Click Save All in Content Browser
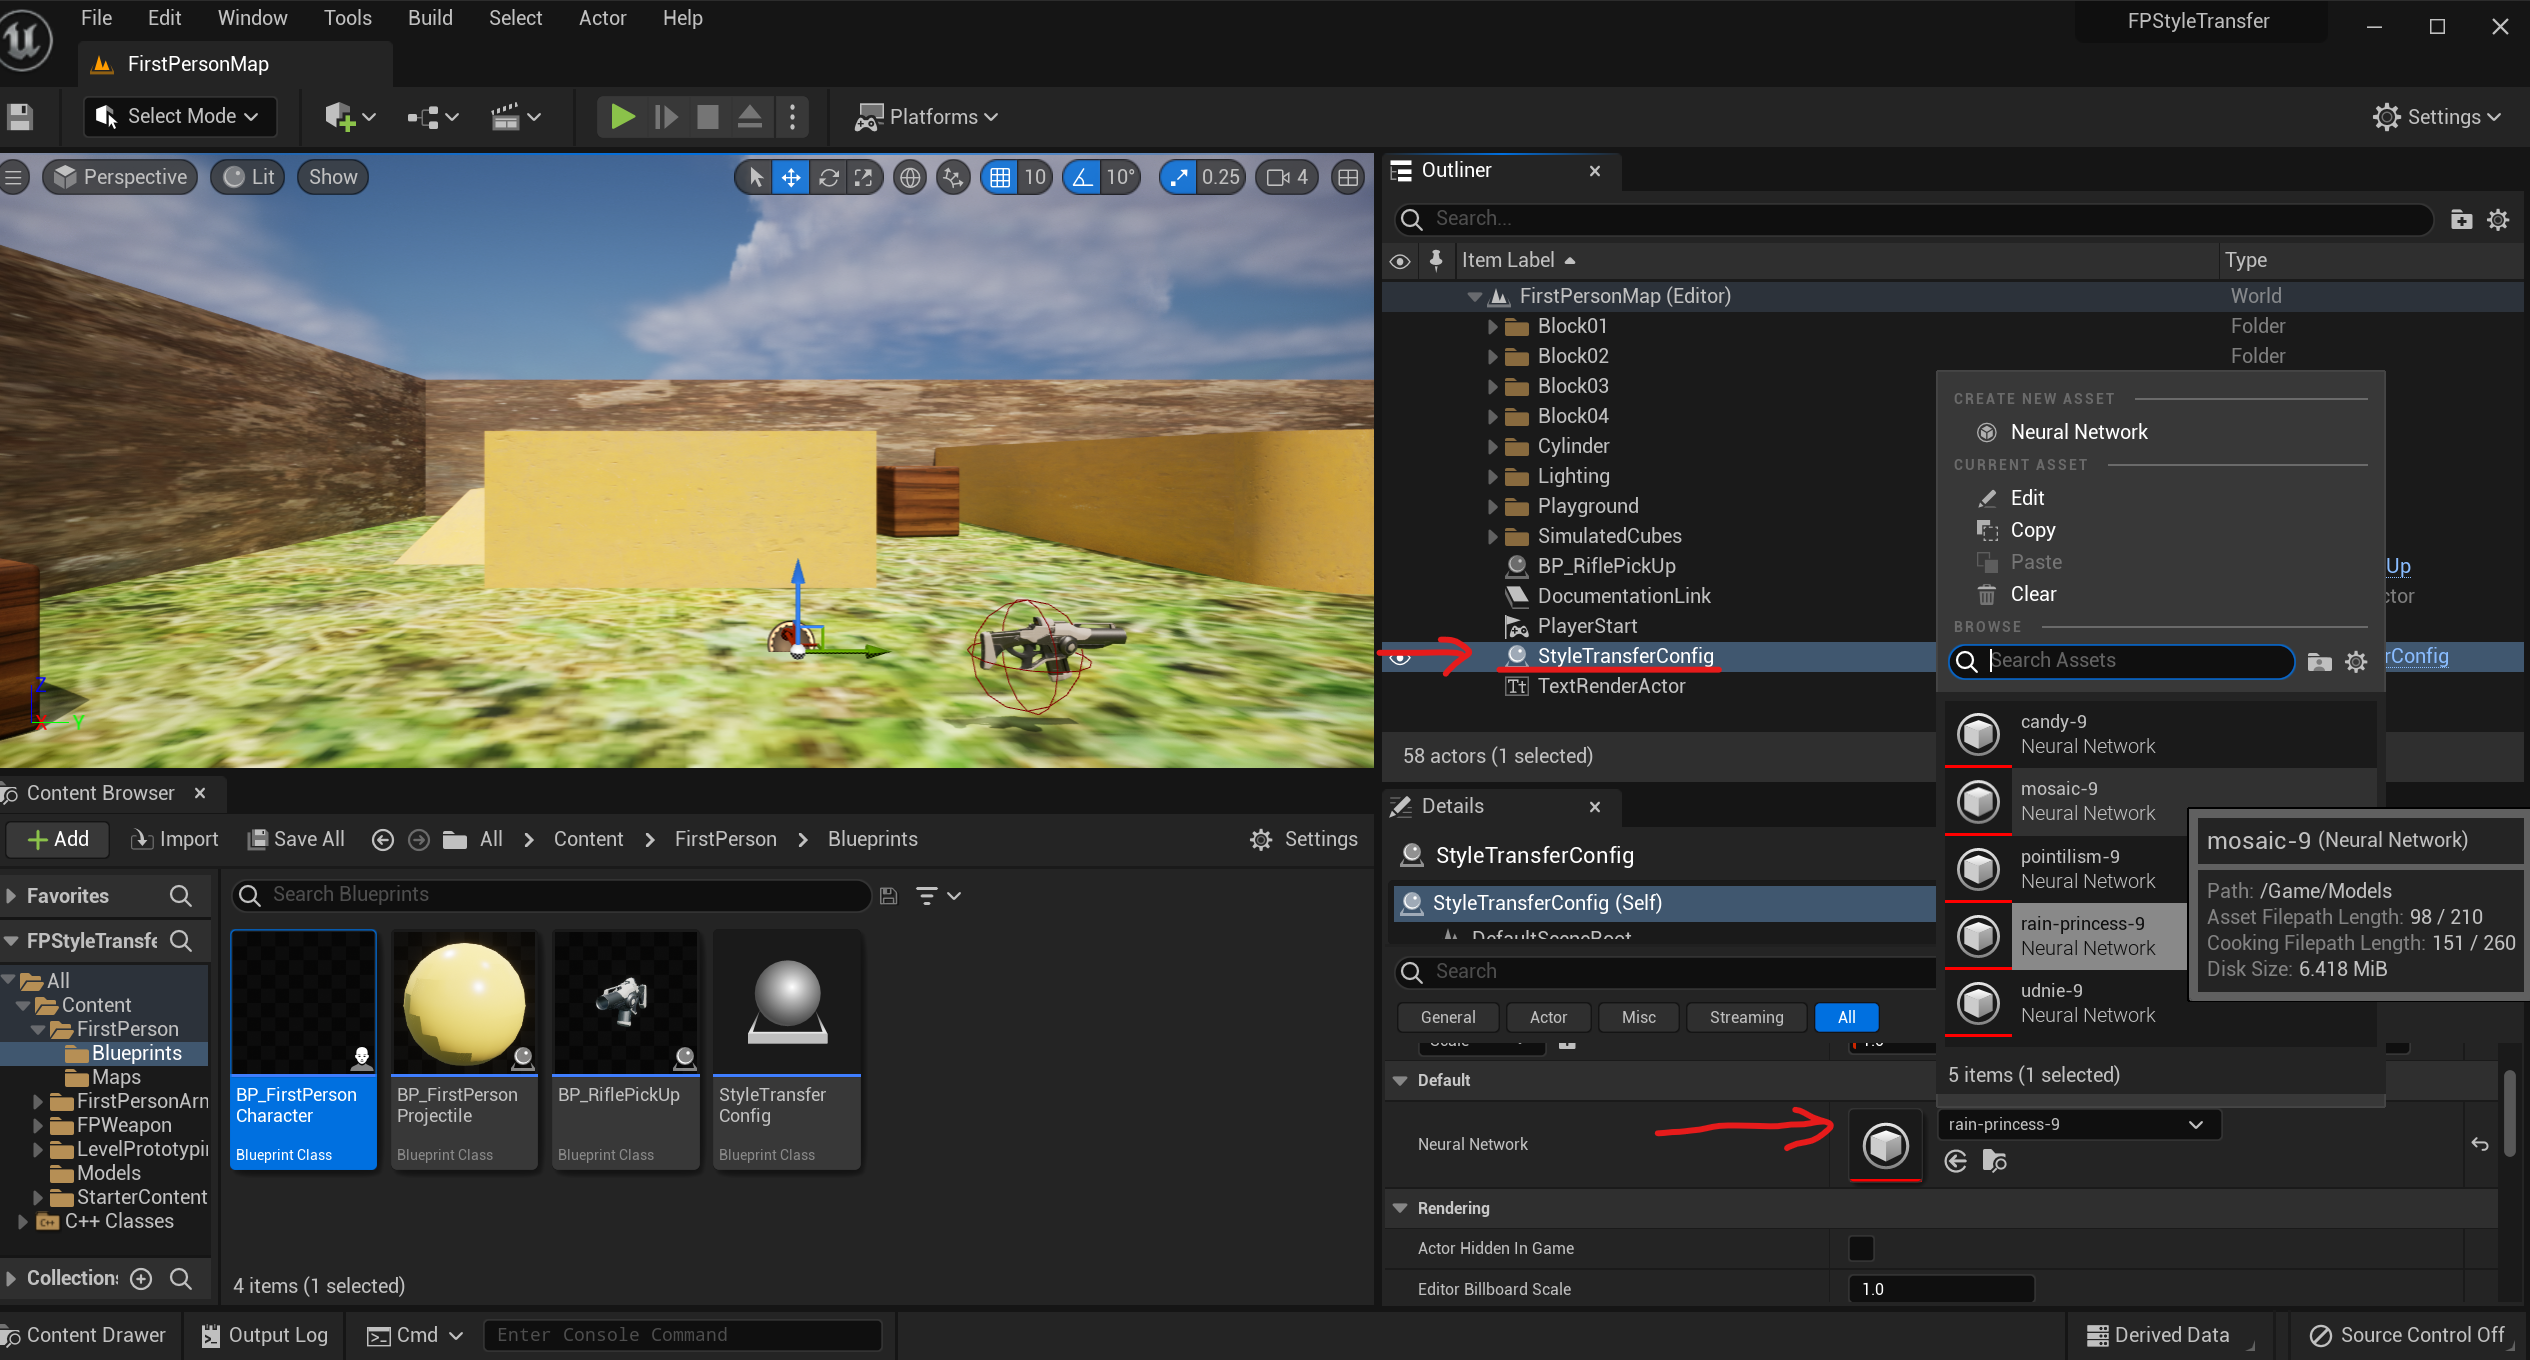Screen dimensions: 2530x1360 click(296, 840)
